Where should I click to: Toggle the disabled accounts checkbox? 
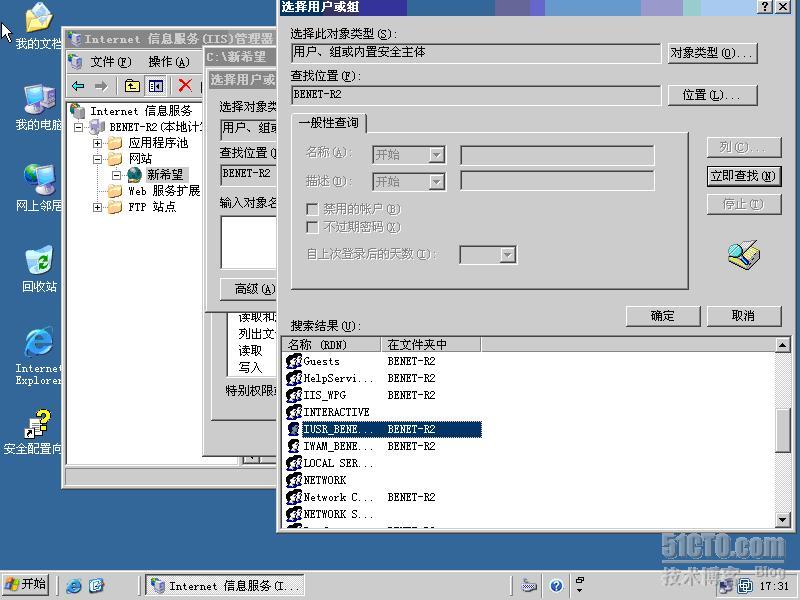(x=312, y=209)
